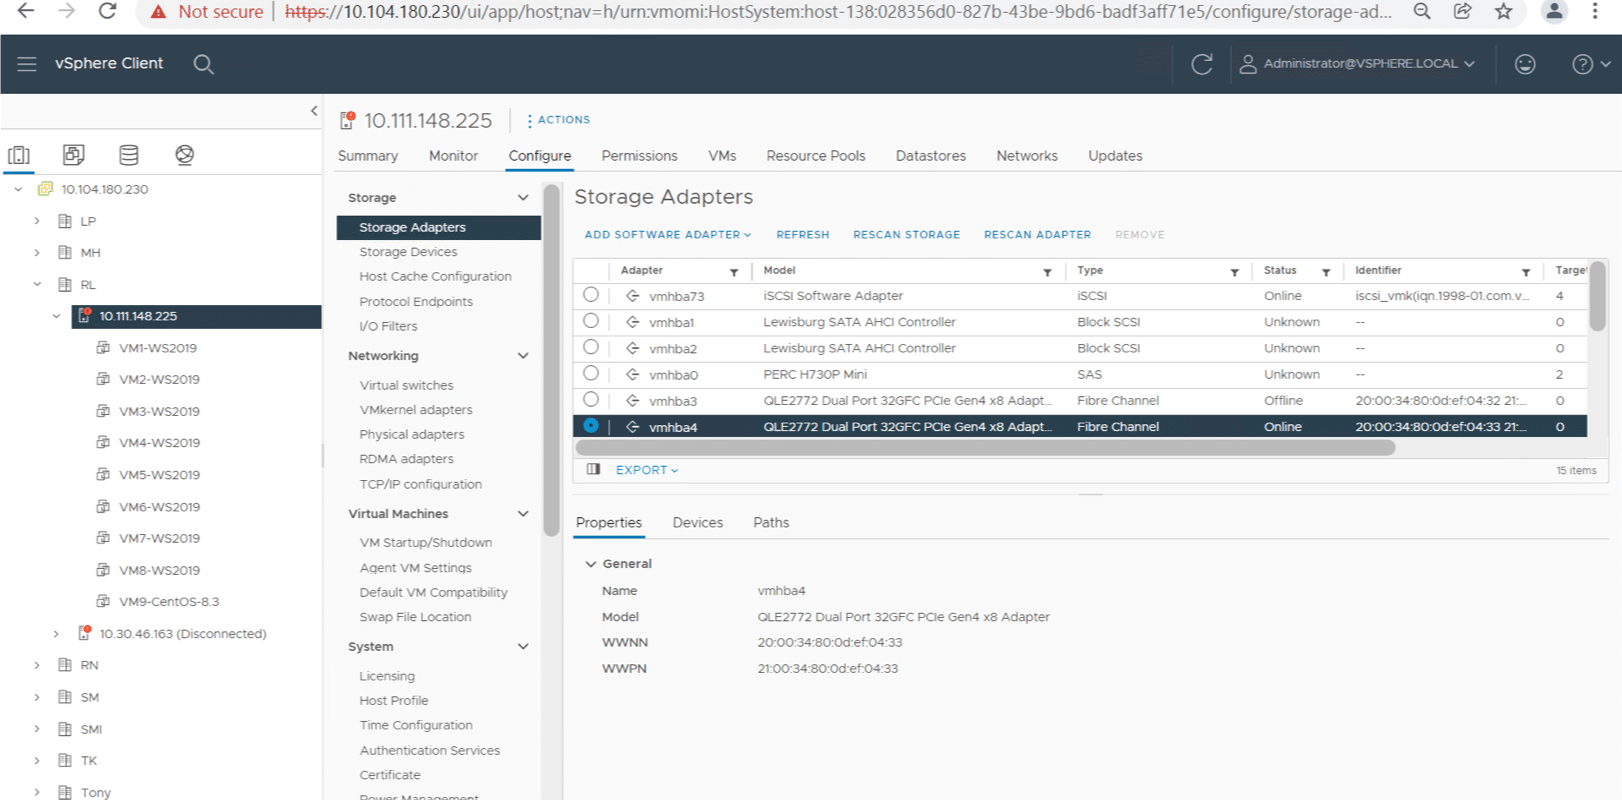Select the vmhba3 adapter radio button
This screenshot has width=1622, height=800.
click(x=591, y=399)
